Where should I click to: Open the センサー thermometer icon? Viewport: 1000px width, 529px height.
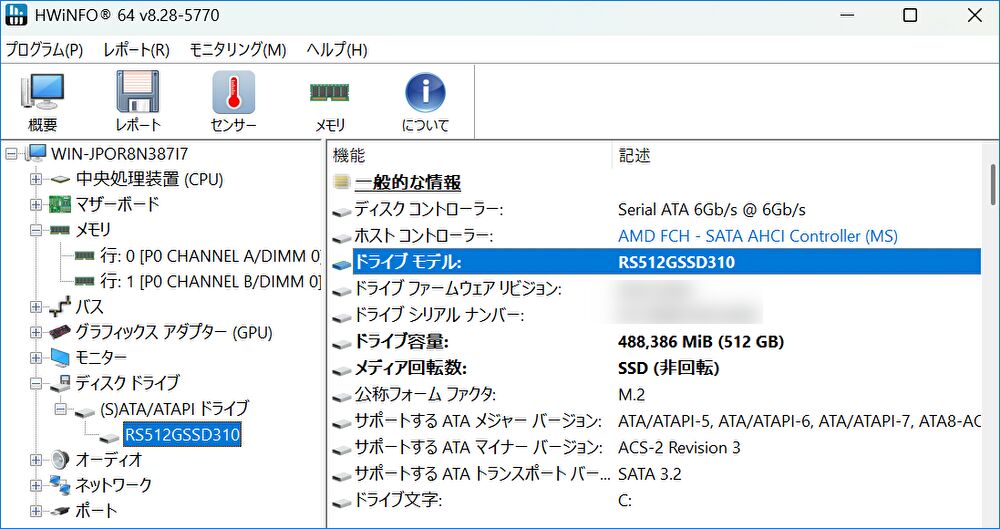click(x=233, y=92)
